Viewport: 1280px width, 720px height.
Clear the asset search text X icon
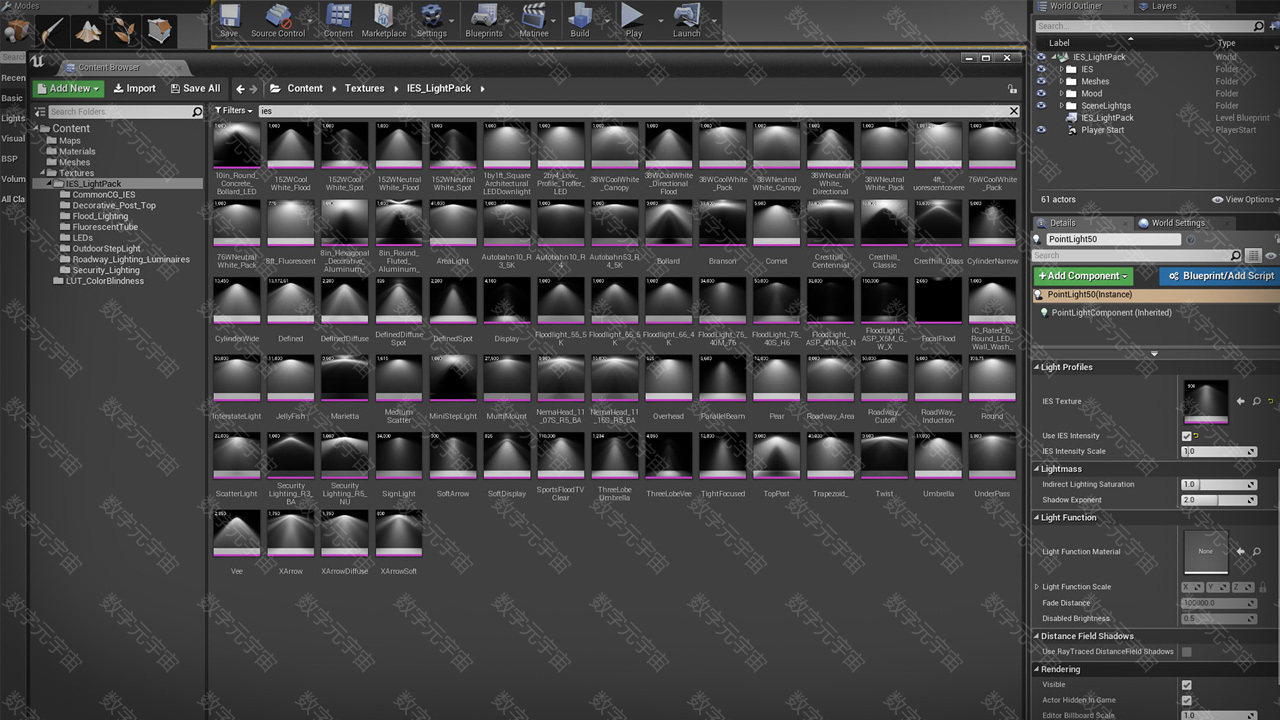(x=1013, y=111)
